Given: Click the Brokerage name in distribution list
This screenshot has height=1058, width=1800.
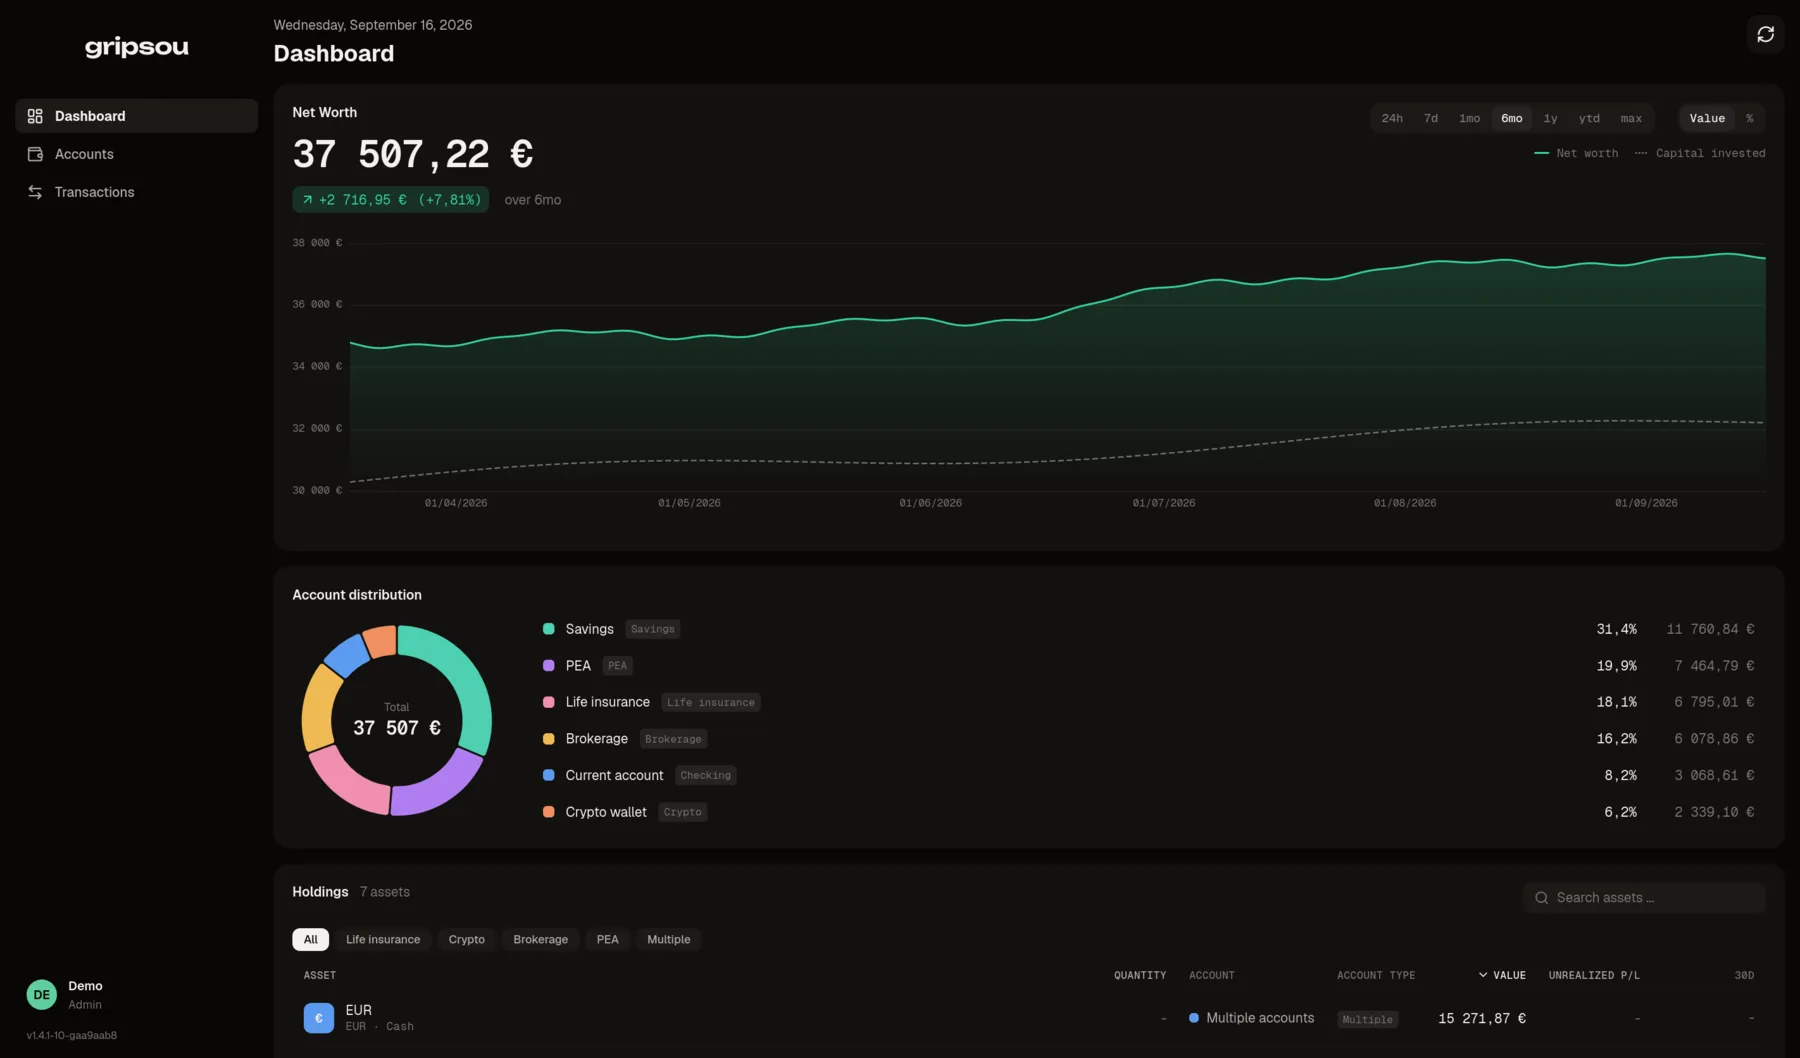Looking at the screenshot, I should click(x=596, y=739).
